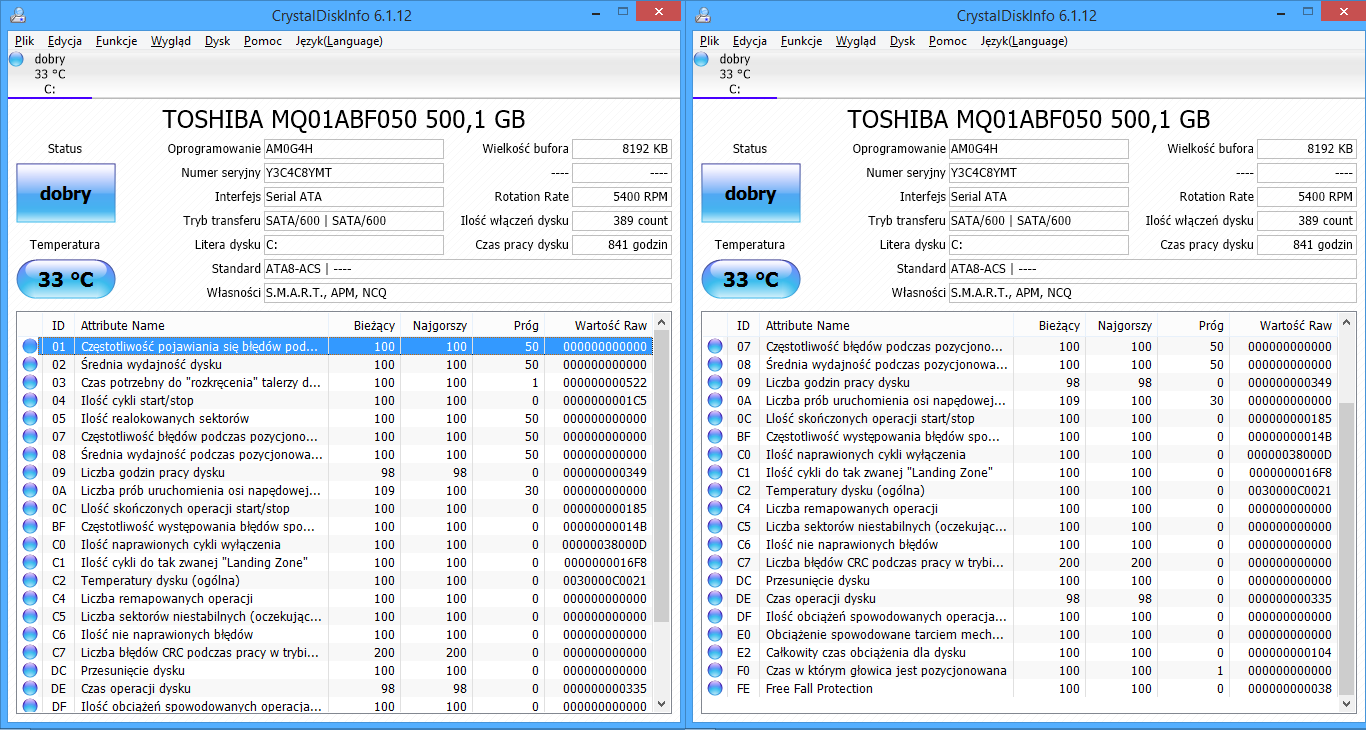Open Plik menu in left window
Screen dimensions: 1366x730
(25, 41)
